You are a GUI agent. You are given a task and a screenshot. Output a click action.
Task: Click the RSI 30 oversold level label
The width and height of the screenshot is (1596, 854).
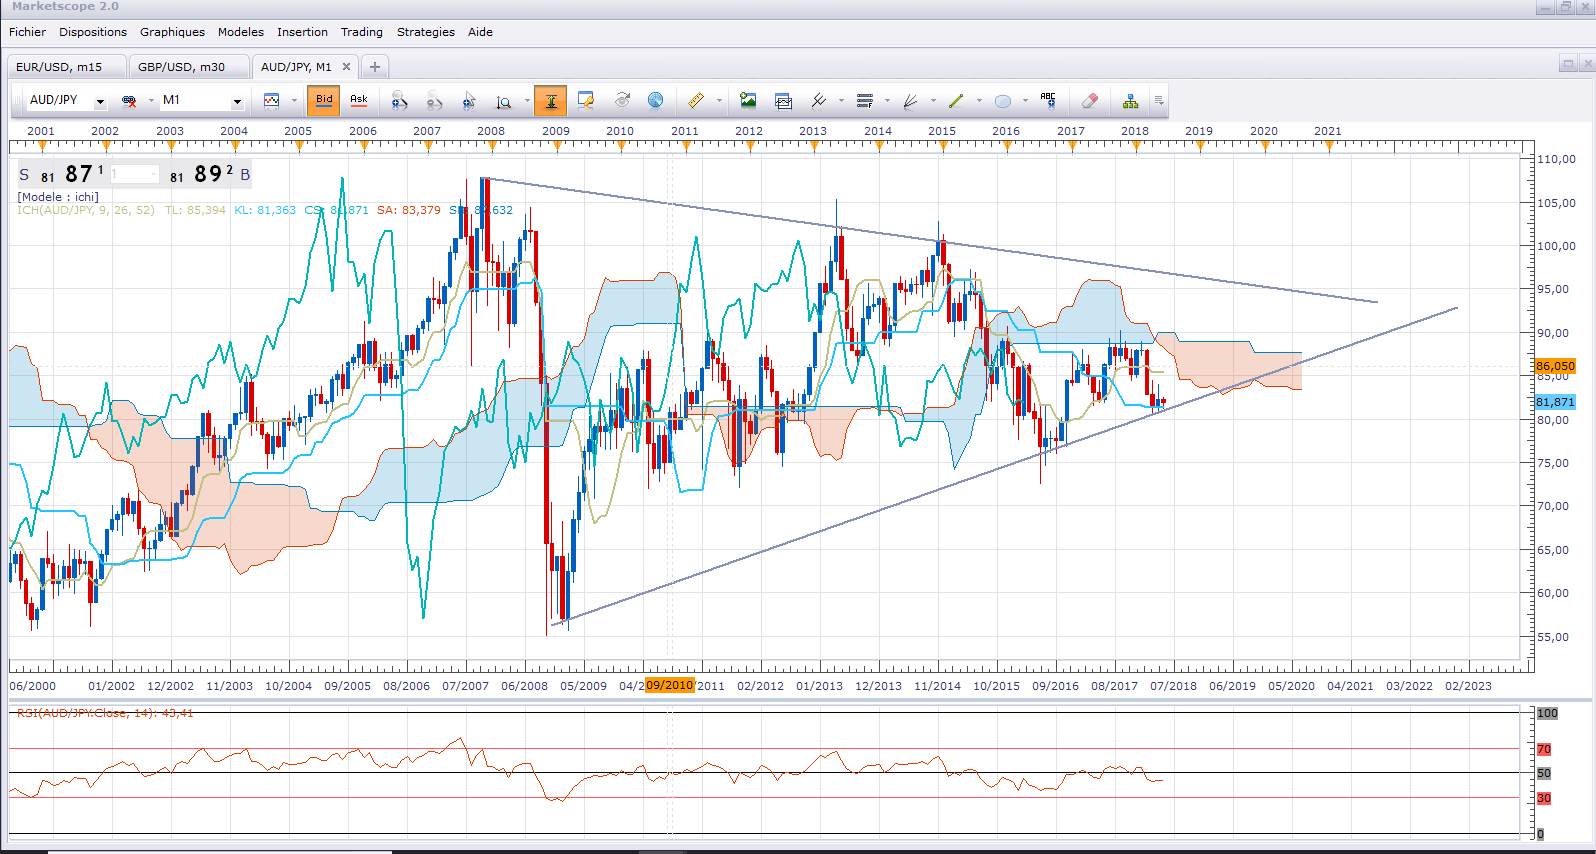click(x=1544, y=798)
